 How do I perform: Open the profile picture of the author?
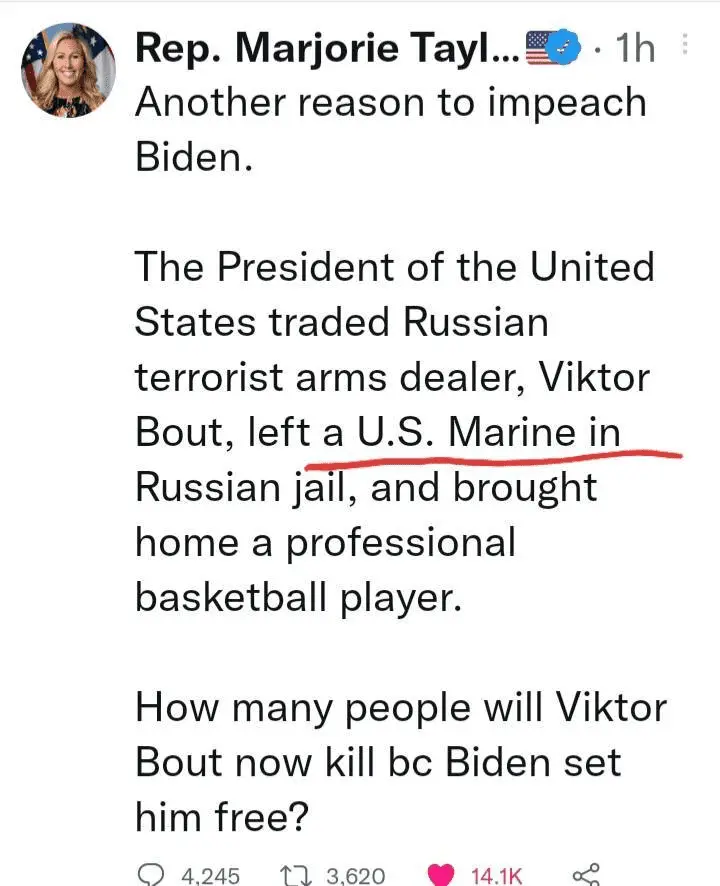(68, 69)
